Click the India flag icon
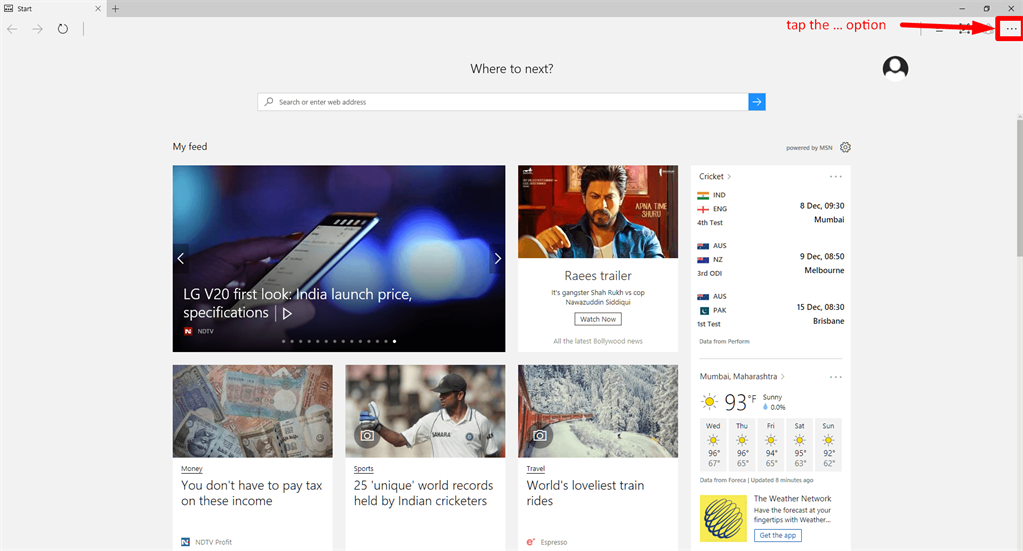The image size is (1023, 551). pyautogui.click(x=703, y=195)
